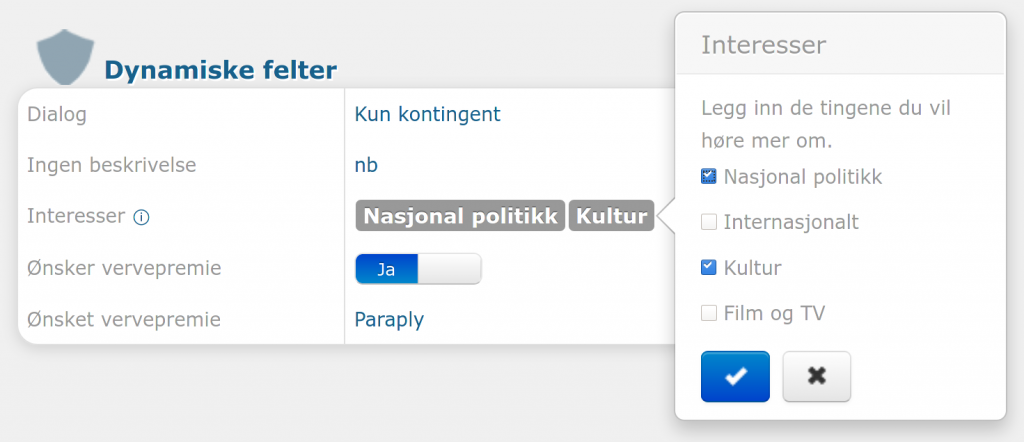Click the Kultur tag badge
The image size is (1024, 442).
(611, 216)
